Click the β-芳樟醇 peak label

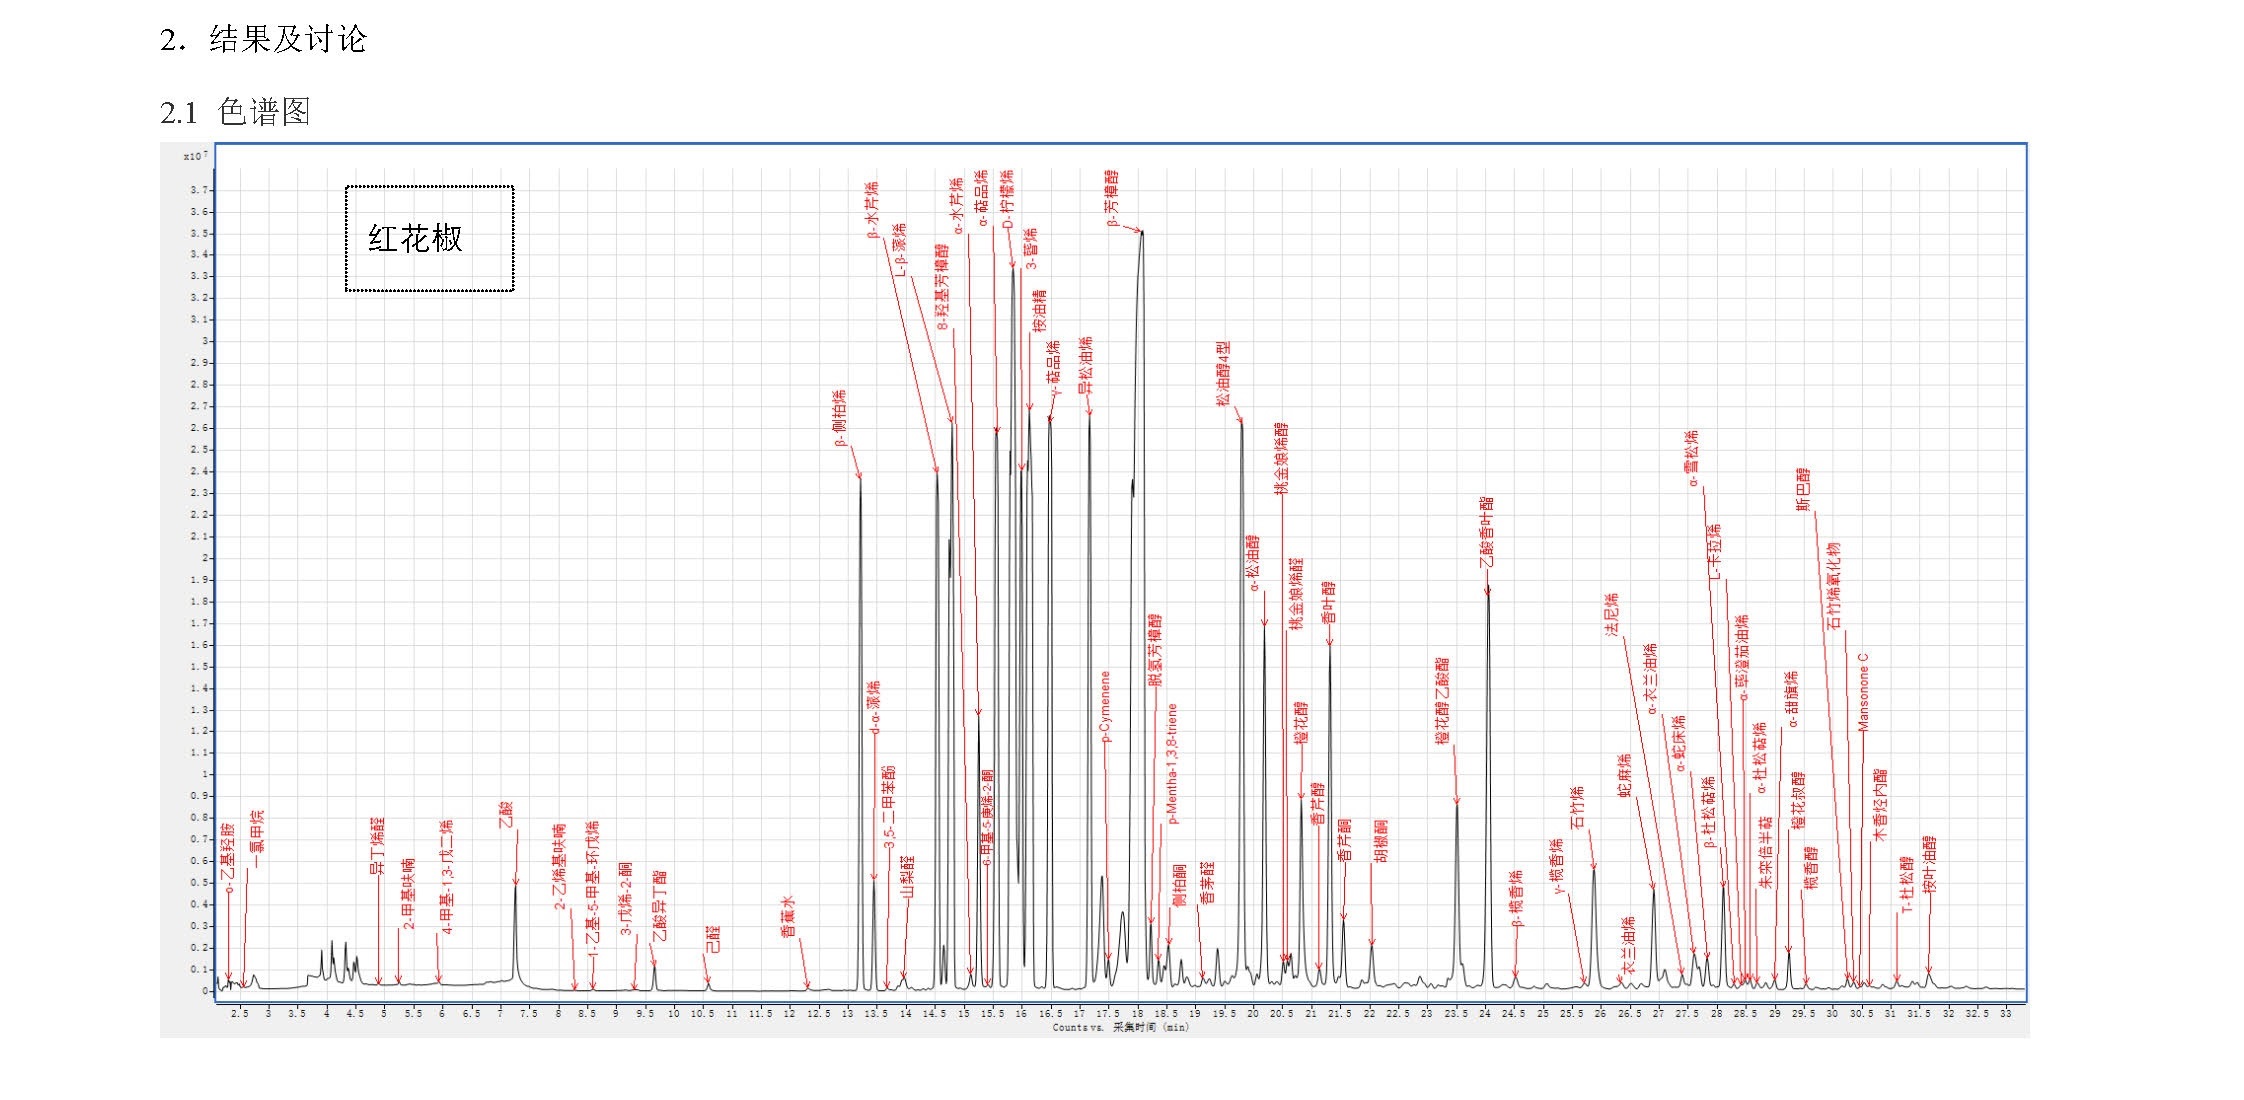[x=1112, y=197]
